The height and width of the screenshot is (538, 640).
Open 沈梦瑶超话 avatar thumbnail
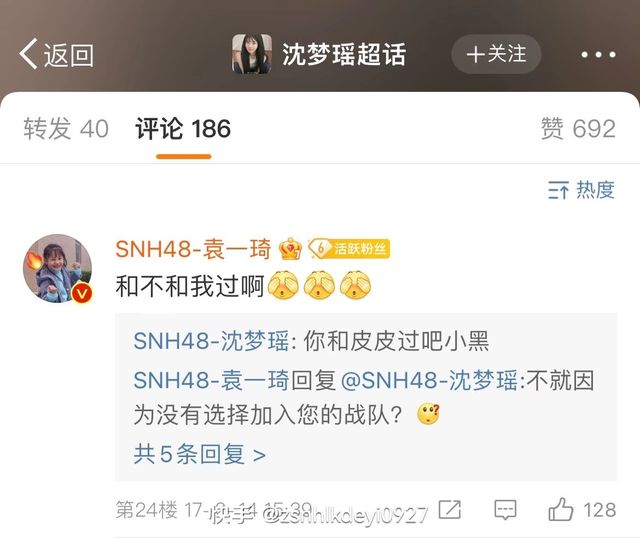[x=252, y=54]
